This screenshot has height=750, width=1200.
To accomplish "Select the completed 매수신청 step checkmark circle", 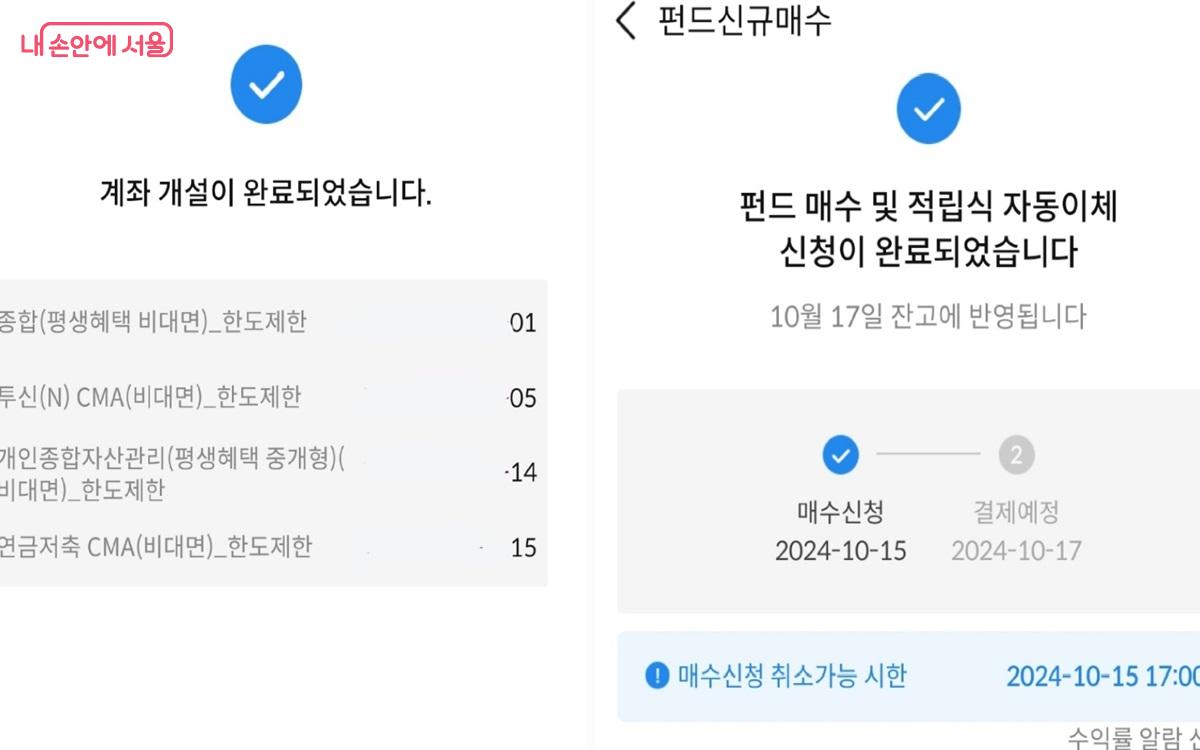I will (840, 455).
